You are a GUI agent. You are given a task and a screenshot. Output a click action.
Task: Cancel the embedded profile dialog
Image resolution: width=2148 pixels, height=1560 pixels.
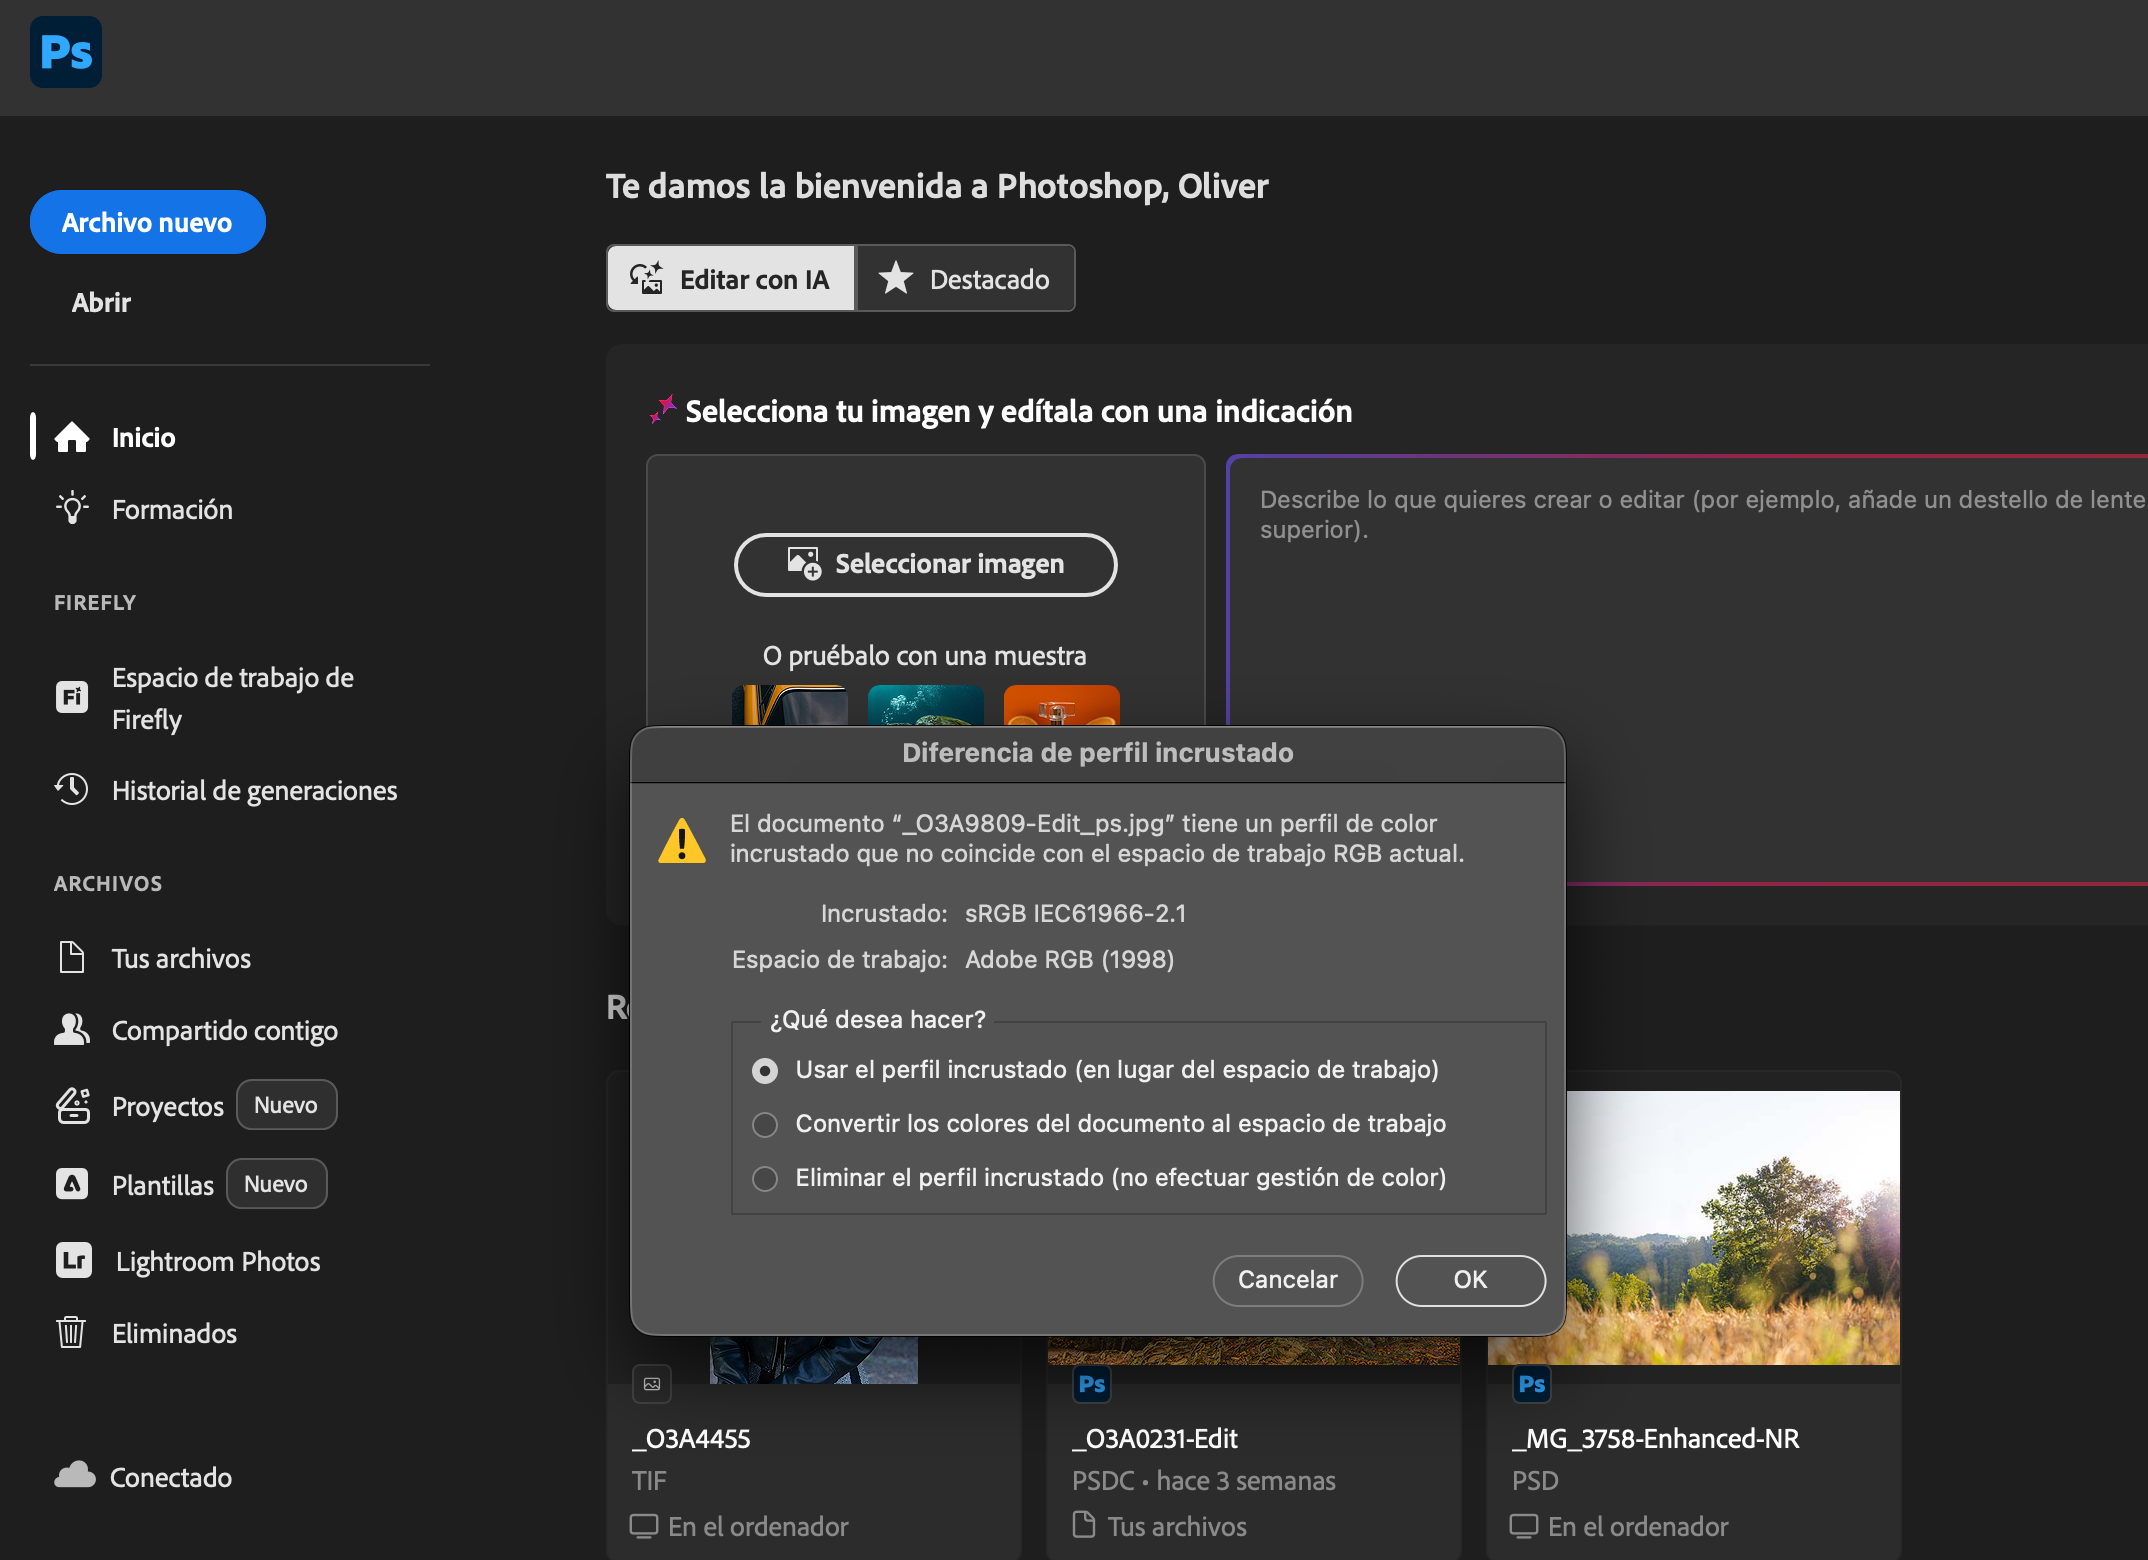coord(1288,1280)
